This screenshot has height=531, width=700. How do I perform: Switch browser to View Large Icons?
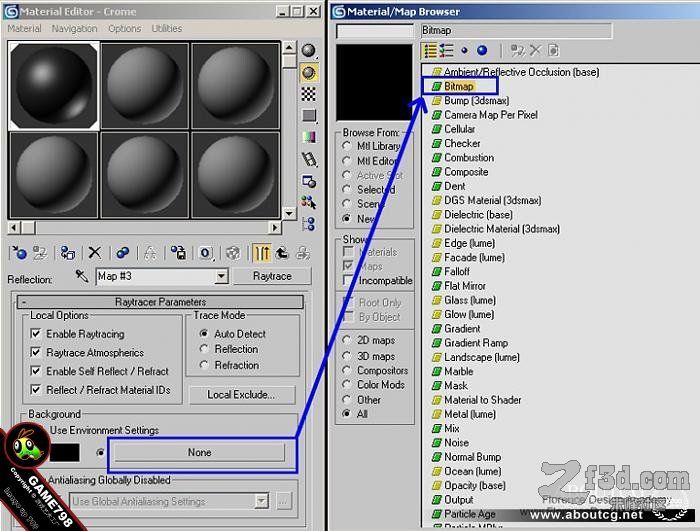click(482, 50)
